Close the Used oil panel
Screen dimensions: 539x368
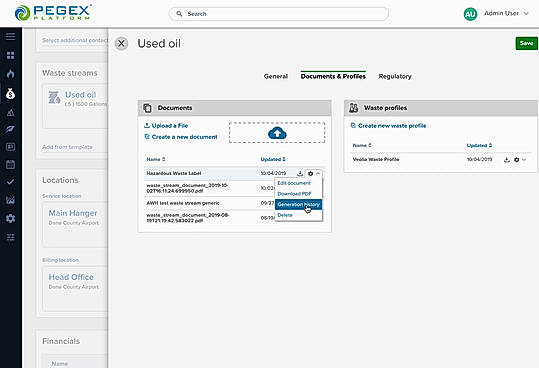(121, 43)
